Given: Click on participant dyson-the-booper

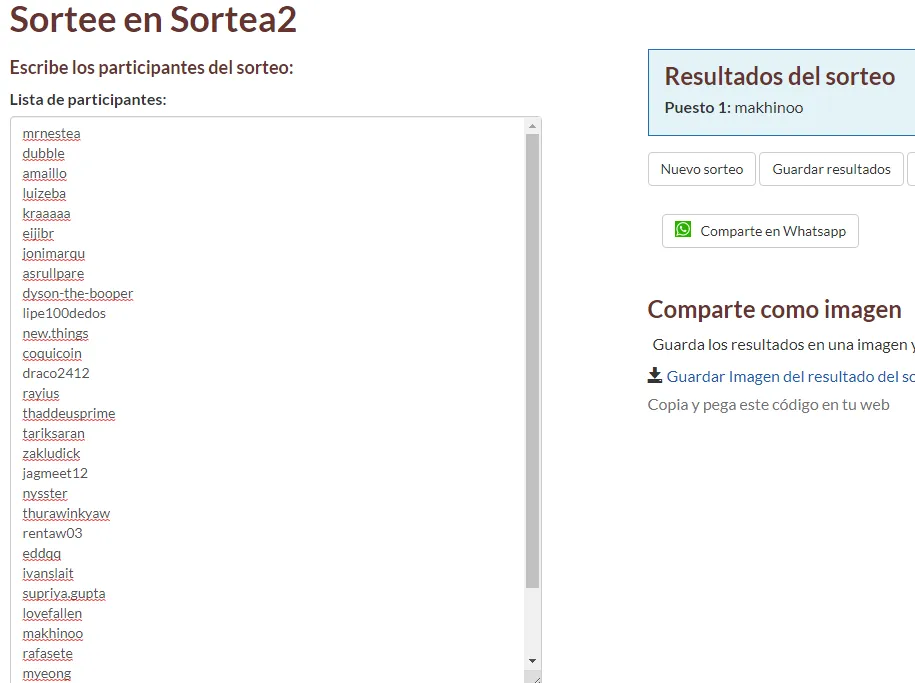Looking at the screenshot, I should click(78, 294).
